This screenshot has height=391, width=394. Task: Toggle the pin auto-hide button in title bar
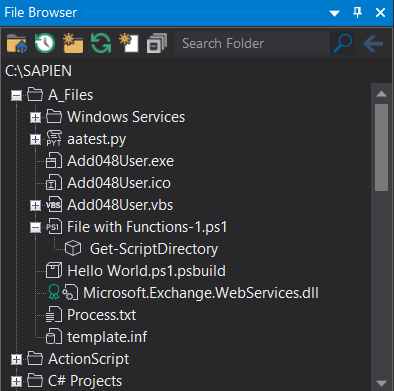357,13
